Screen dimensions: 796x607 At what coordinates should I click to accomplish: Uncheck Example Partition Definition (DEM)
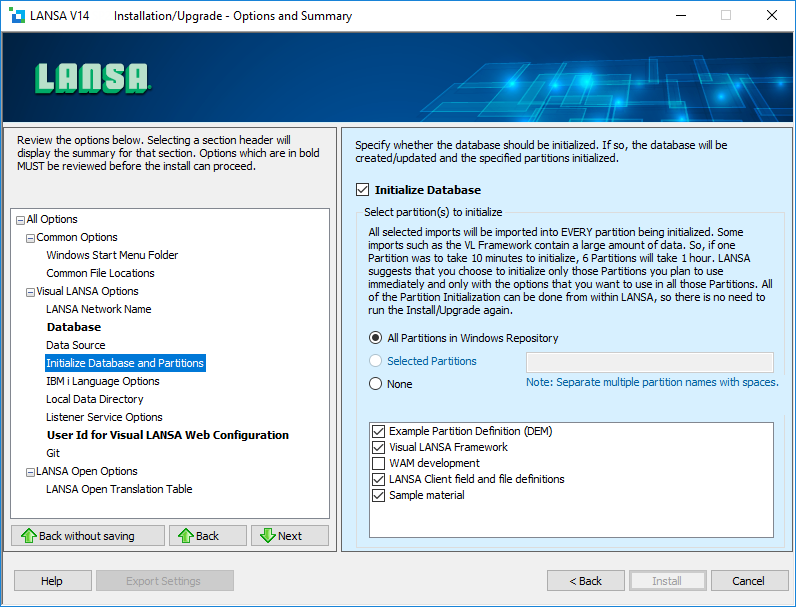pos(378,431)
